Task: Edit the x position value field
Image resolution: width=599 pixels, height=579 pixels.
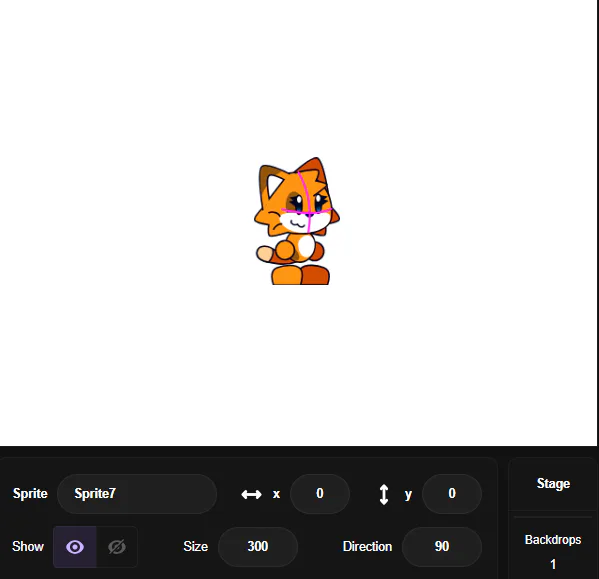Action: (x=320, y=493)
